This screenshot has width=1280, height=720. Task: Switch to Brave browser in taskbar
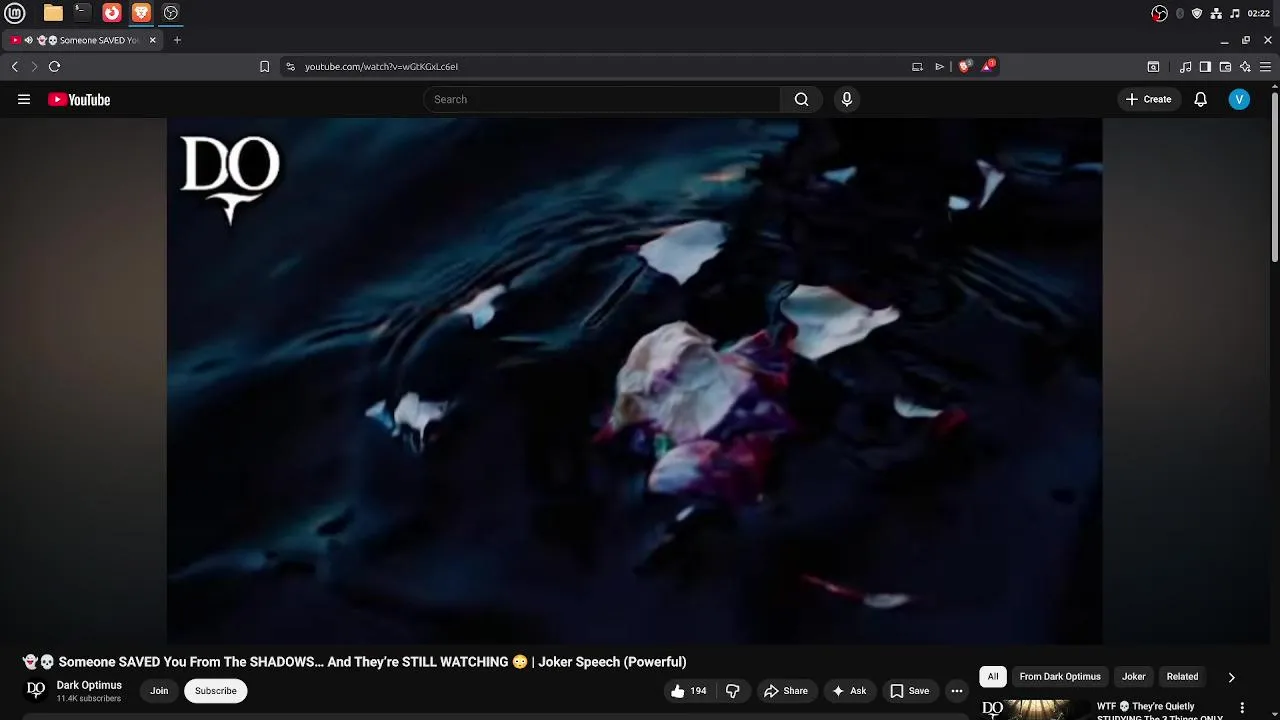click(x=141, y=13)
